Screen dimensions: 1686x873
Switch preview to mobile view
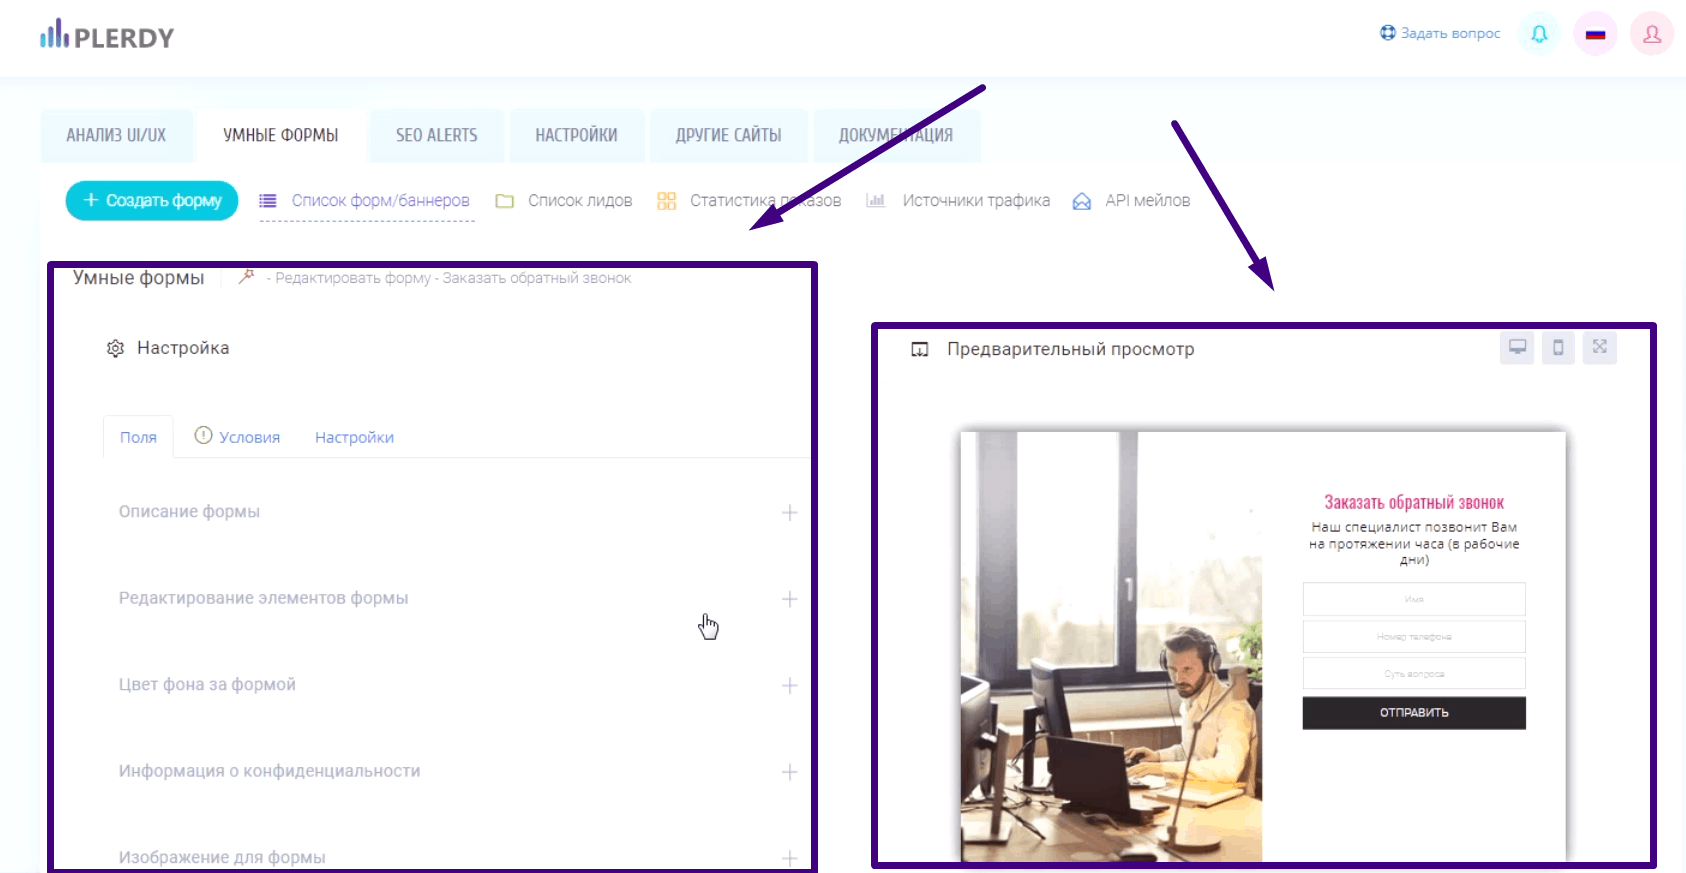(1558, 347)
